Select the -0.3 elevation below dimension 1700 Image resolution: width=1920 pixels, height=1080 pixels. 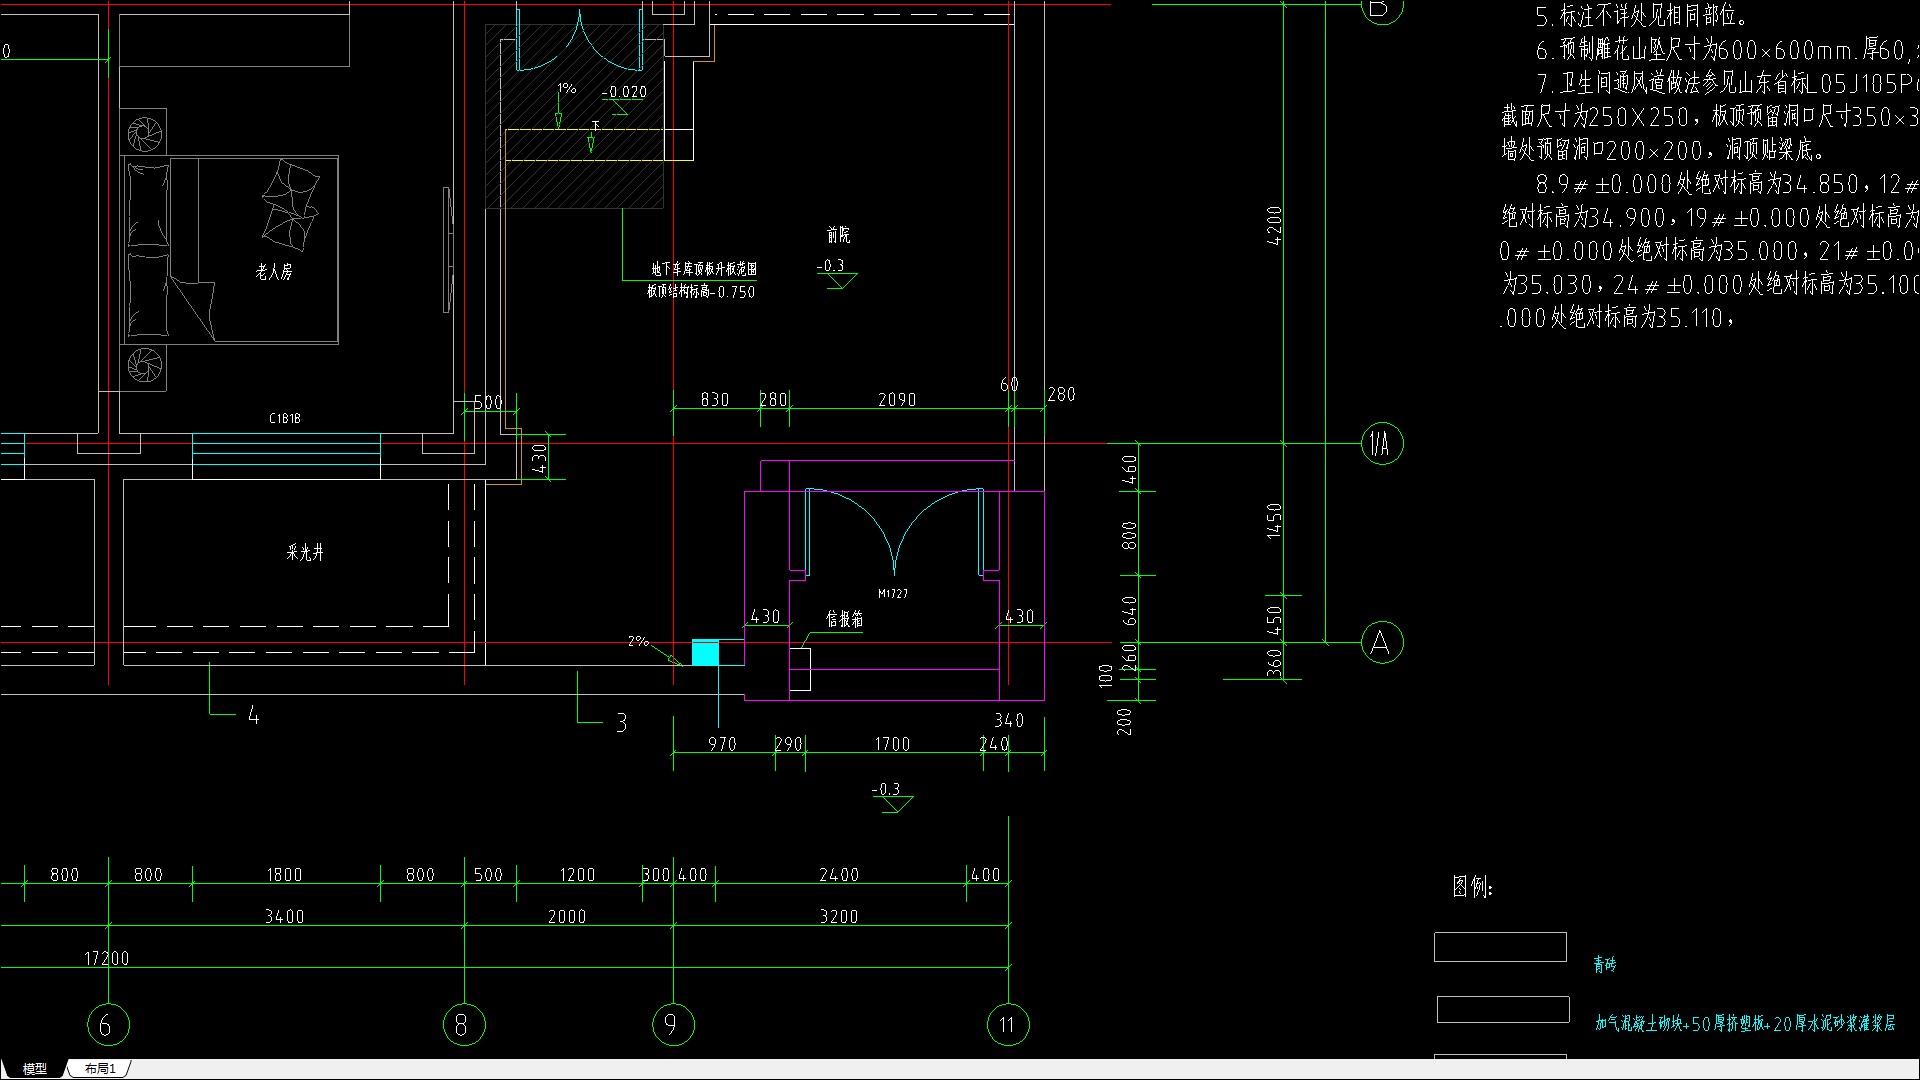point(886,790)
